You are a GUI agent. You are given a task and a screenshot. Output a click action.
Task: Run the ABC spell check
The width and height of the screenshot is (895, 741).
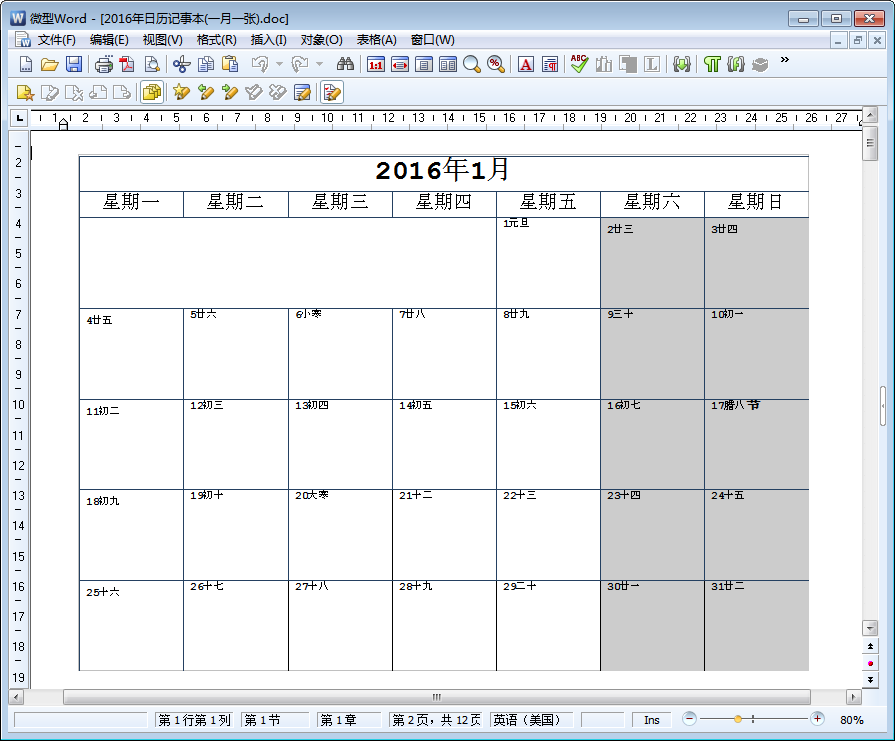point(579,64)
